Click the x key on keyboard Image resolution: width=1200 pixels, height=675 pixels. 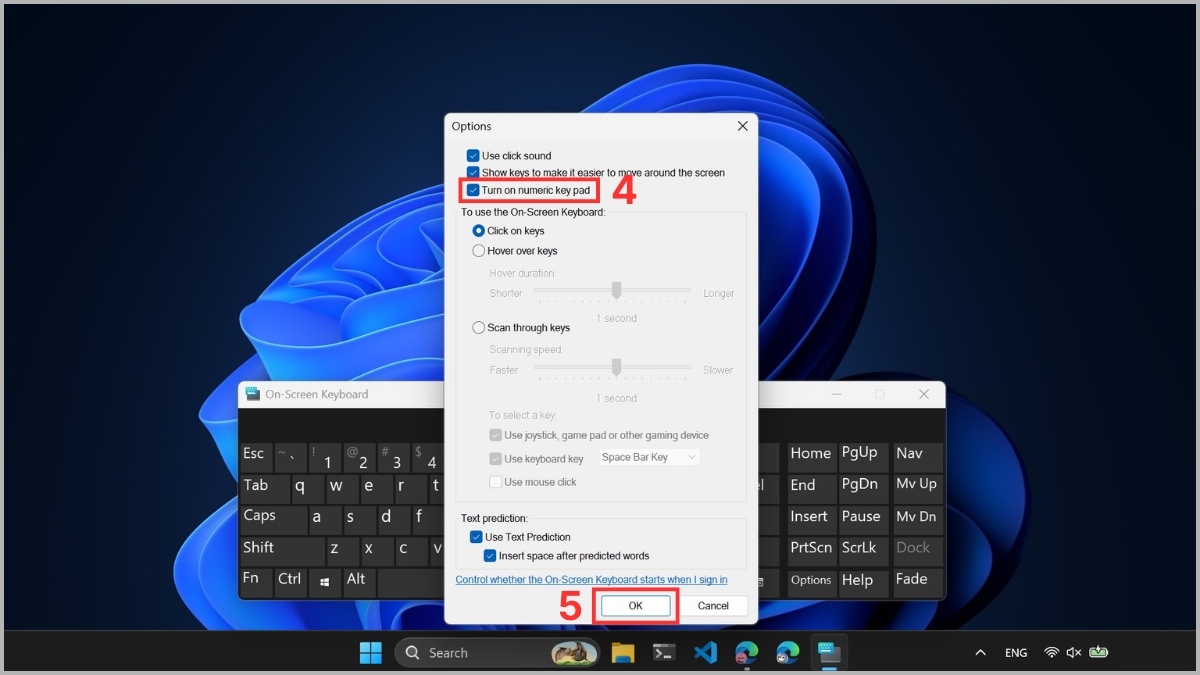[x=376, y=551]
